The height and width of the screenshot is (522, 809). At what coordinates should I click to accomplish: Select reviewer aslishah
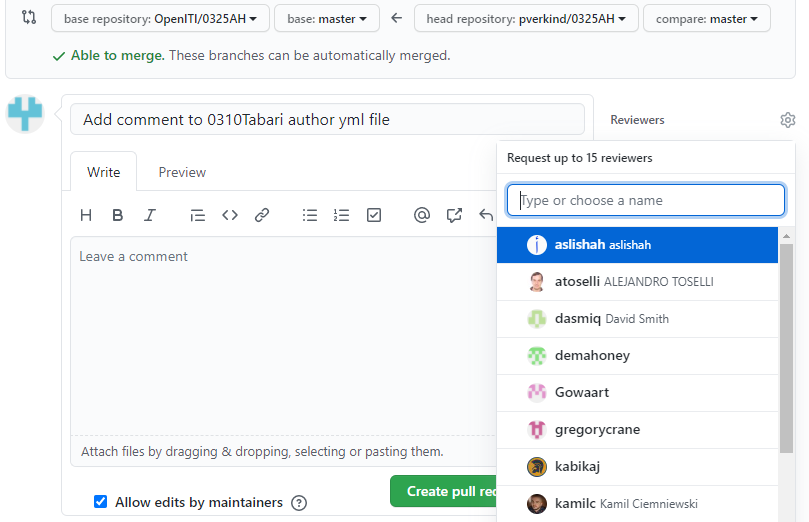coord(637,245)
